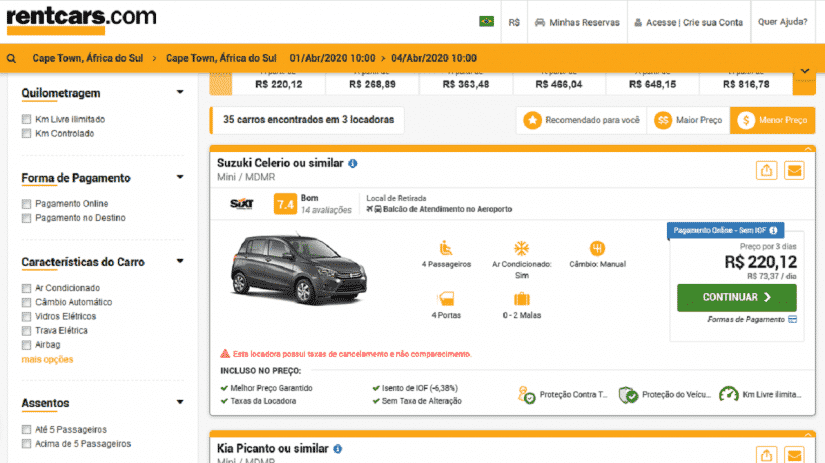Image resolution: width=825 pixels, height=463 pixels.
Task: Click the Brazil flag language icon
Action: coord(487,22)
